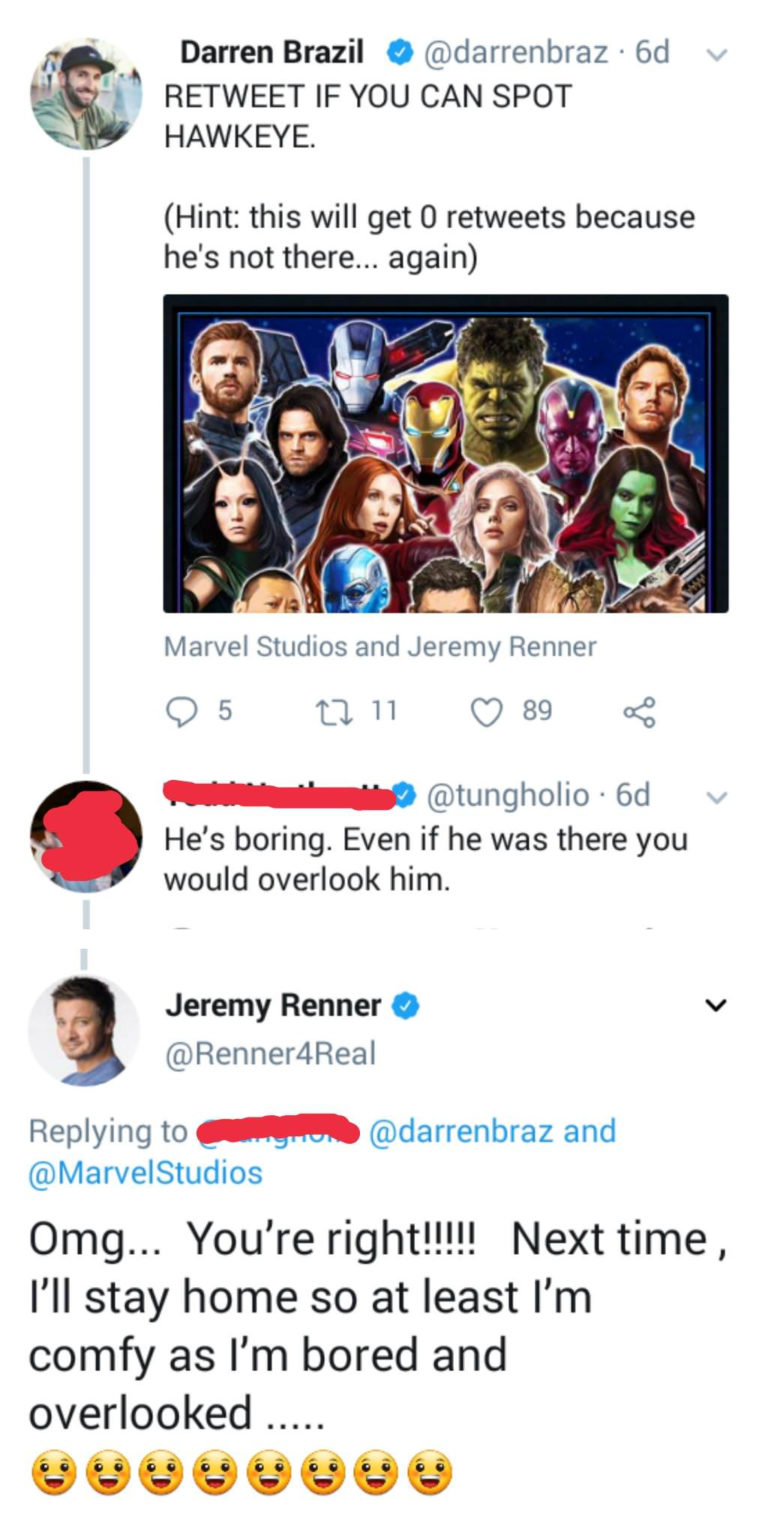This screenshot has width=768, height=1536.
Task: Tap verified badge before @tungholio
Action: pos(405,795)
